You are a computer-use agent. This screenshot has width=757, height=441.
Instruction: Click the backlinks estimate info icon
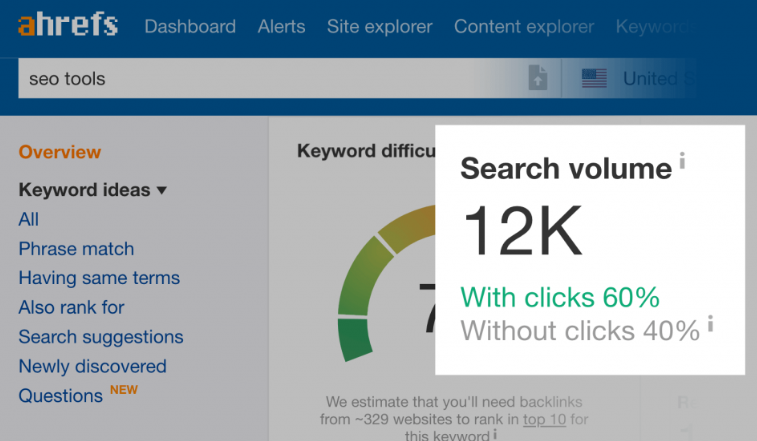pos(495,434)
